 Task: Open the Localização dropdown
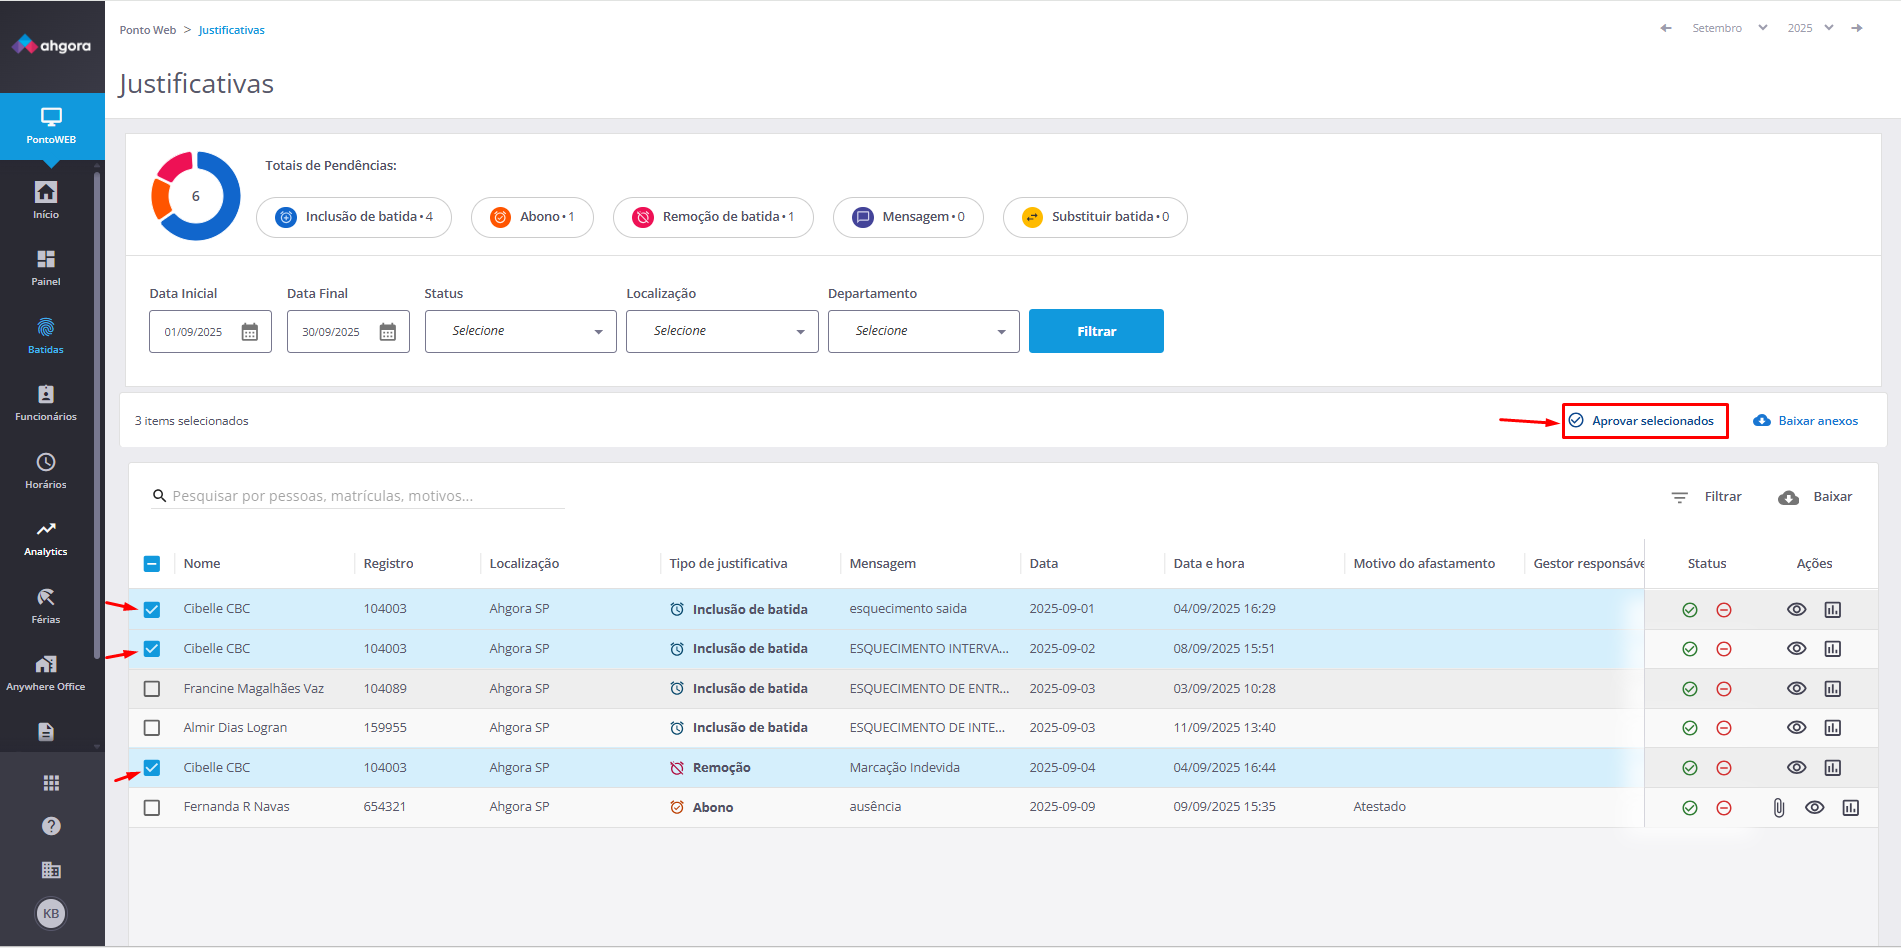(722, 331)
